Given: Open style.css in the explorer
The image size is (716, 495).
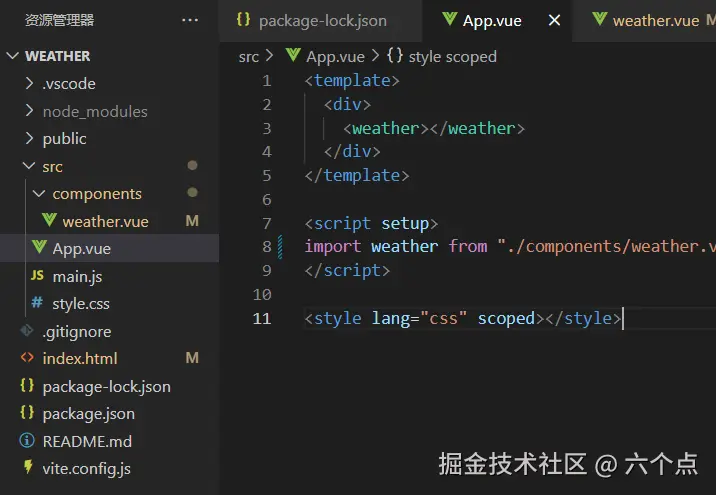Looking at the screenshot, I should [x=81, y=304].
